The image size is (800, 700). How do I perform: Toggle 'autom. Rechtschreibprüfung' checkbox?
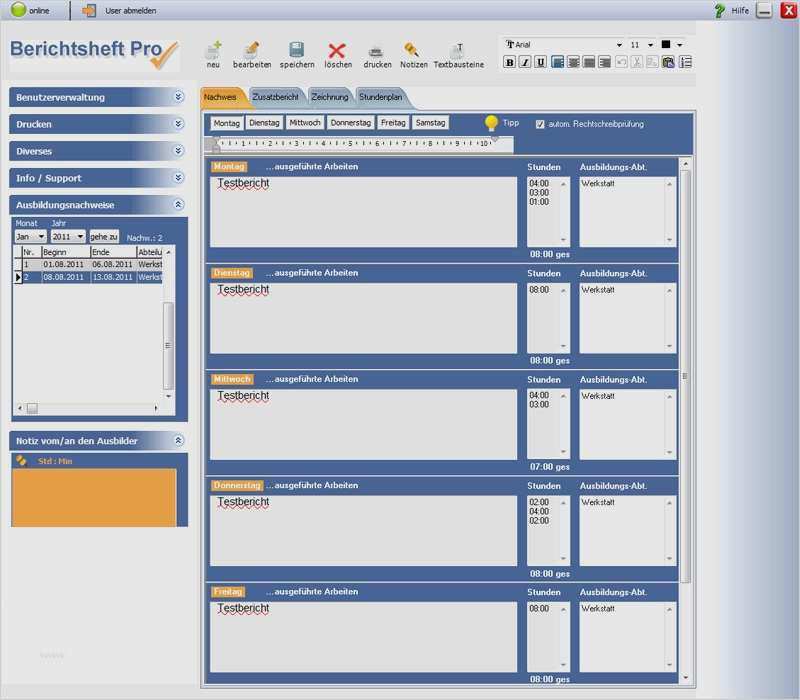pyautogui.click(x=540, y=124)
